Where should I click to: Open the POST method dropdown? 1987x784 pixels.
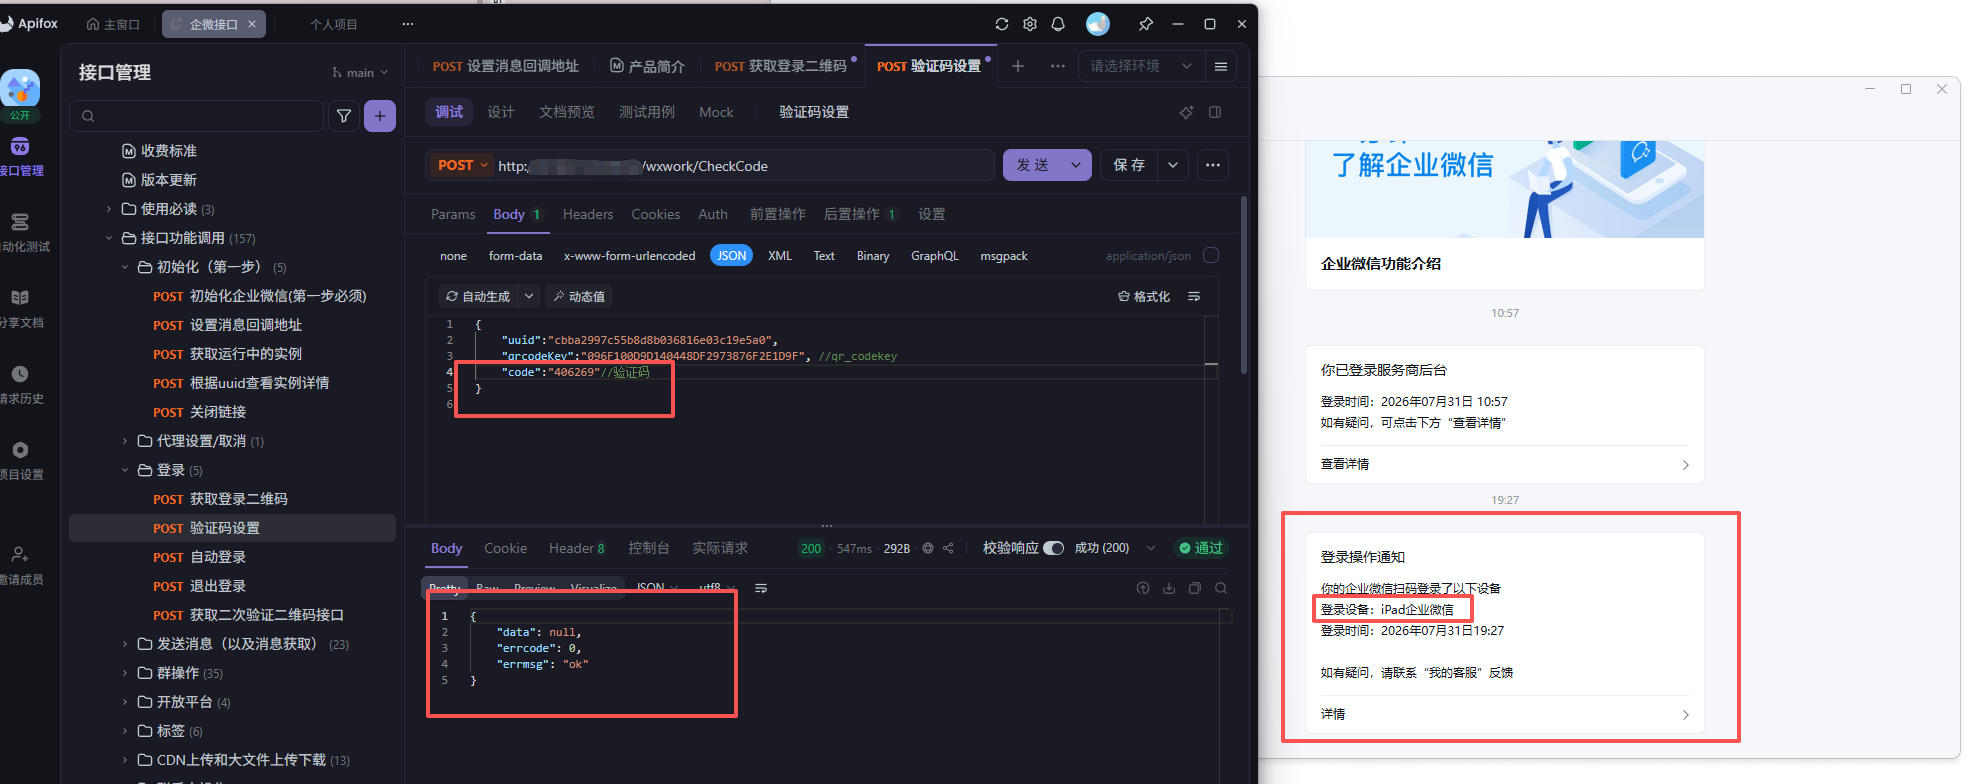(x=461, y=165)
